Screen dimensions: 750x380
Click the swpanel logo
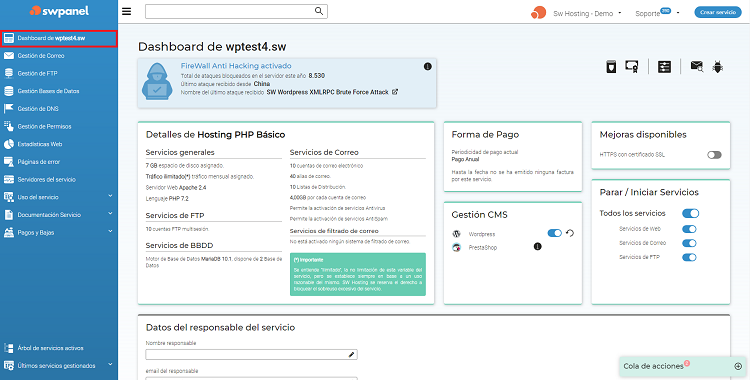tap(59, 11)
